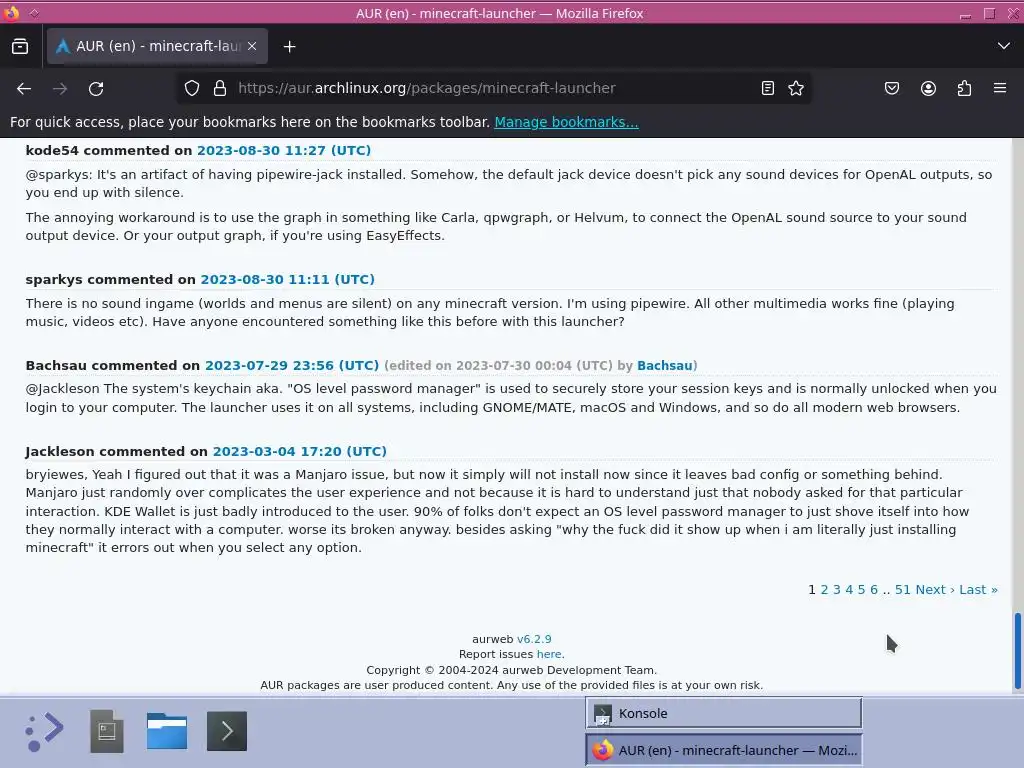
Task: Click the forward navigation arrow
Action: click(60, 88)
